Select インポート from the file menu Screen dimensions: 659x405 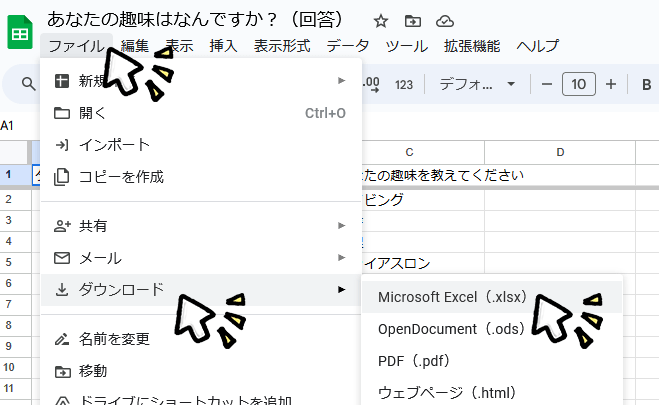[x=114, y=145]
